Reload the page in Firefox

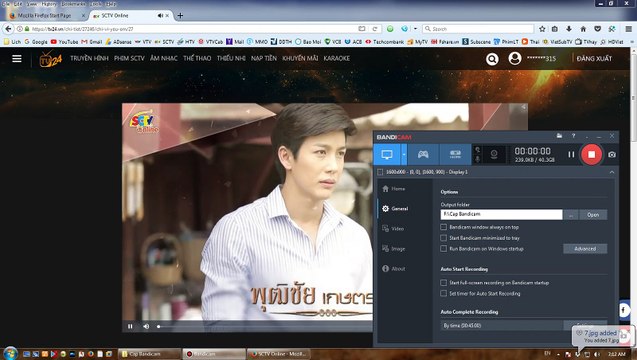tap(375, 29)
